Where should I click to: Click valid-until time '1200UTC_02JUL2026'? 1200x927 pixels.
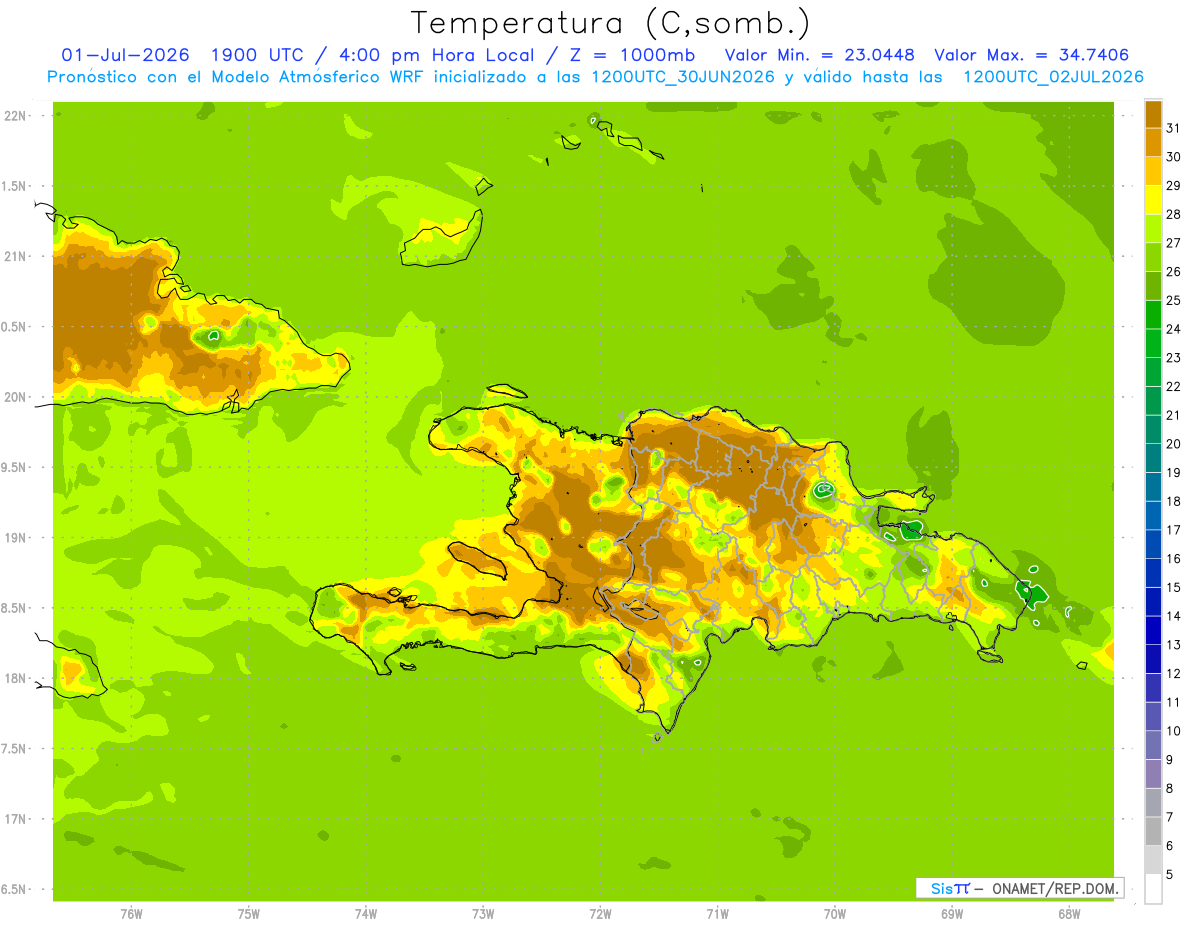[1053, 77]
